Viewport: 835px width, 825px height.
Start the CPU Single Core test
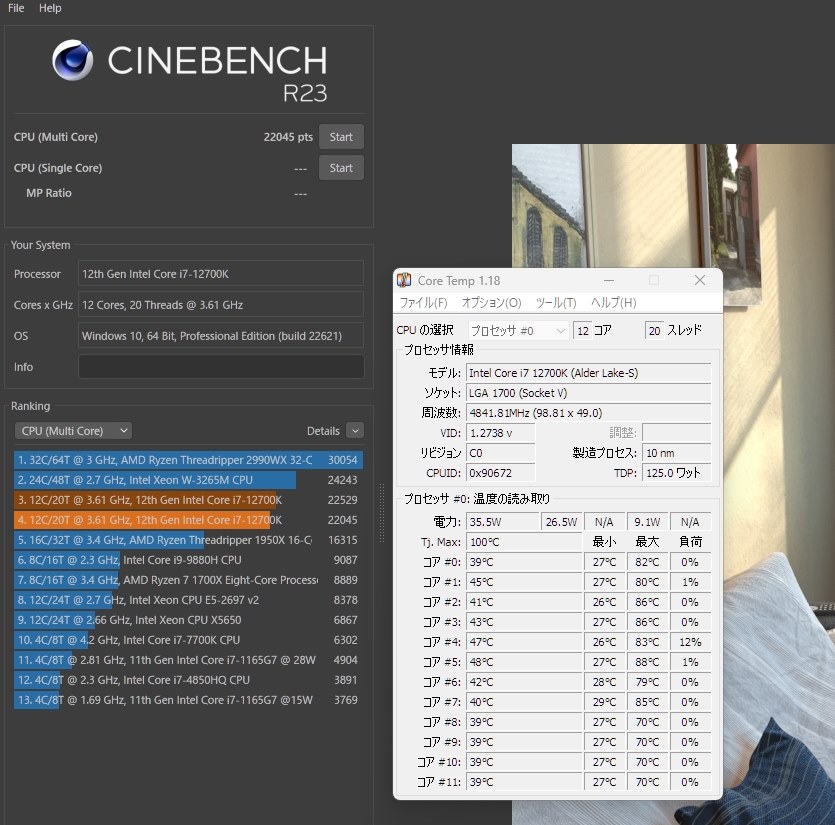click(341, 168)
